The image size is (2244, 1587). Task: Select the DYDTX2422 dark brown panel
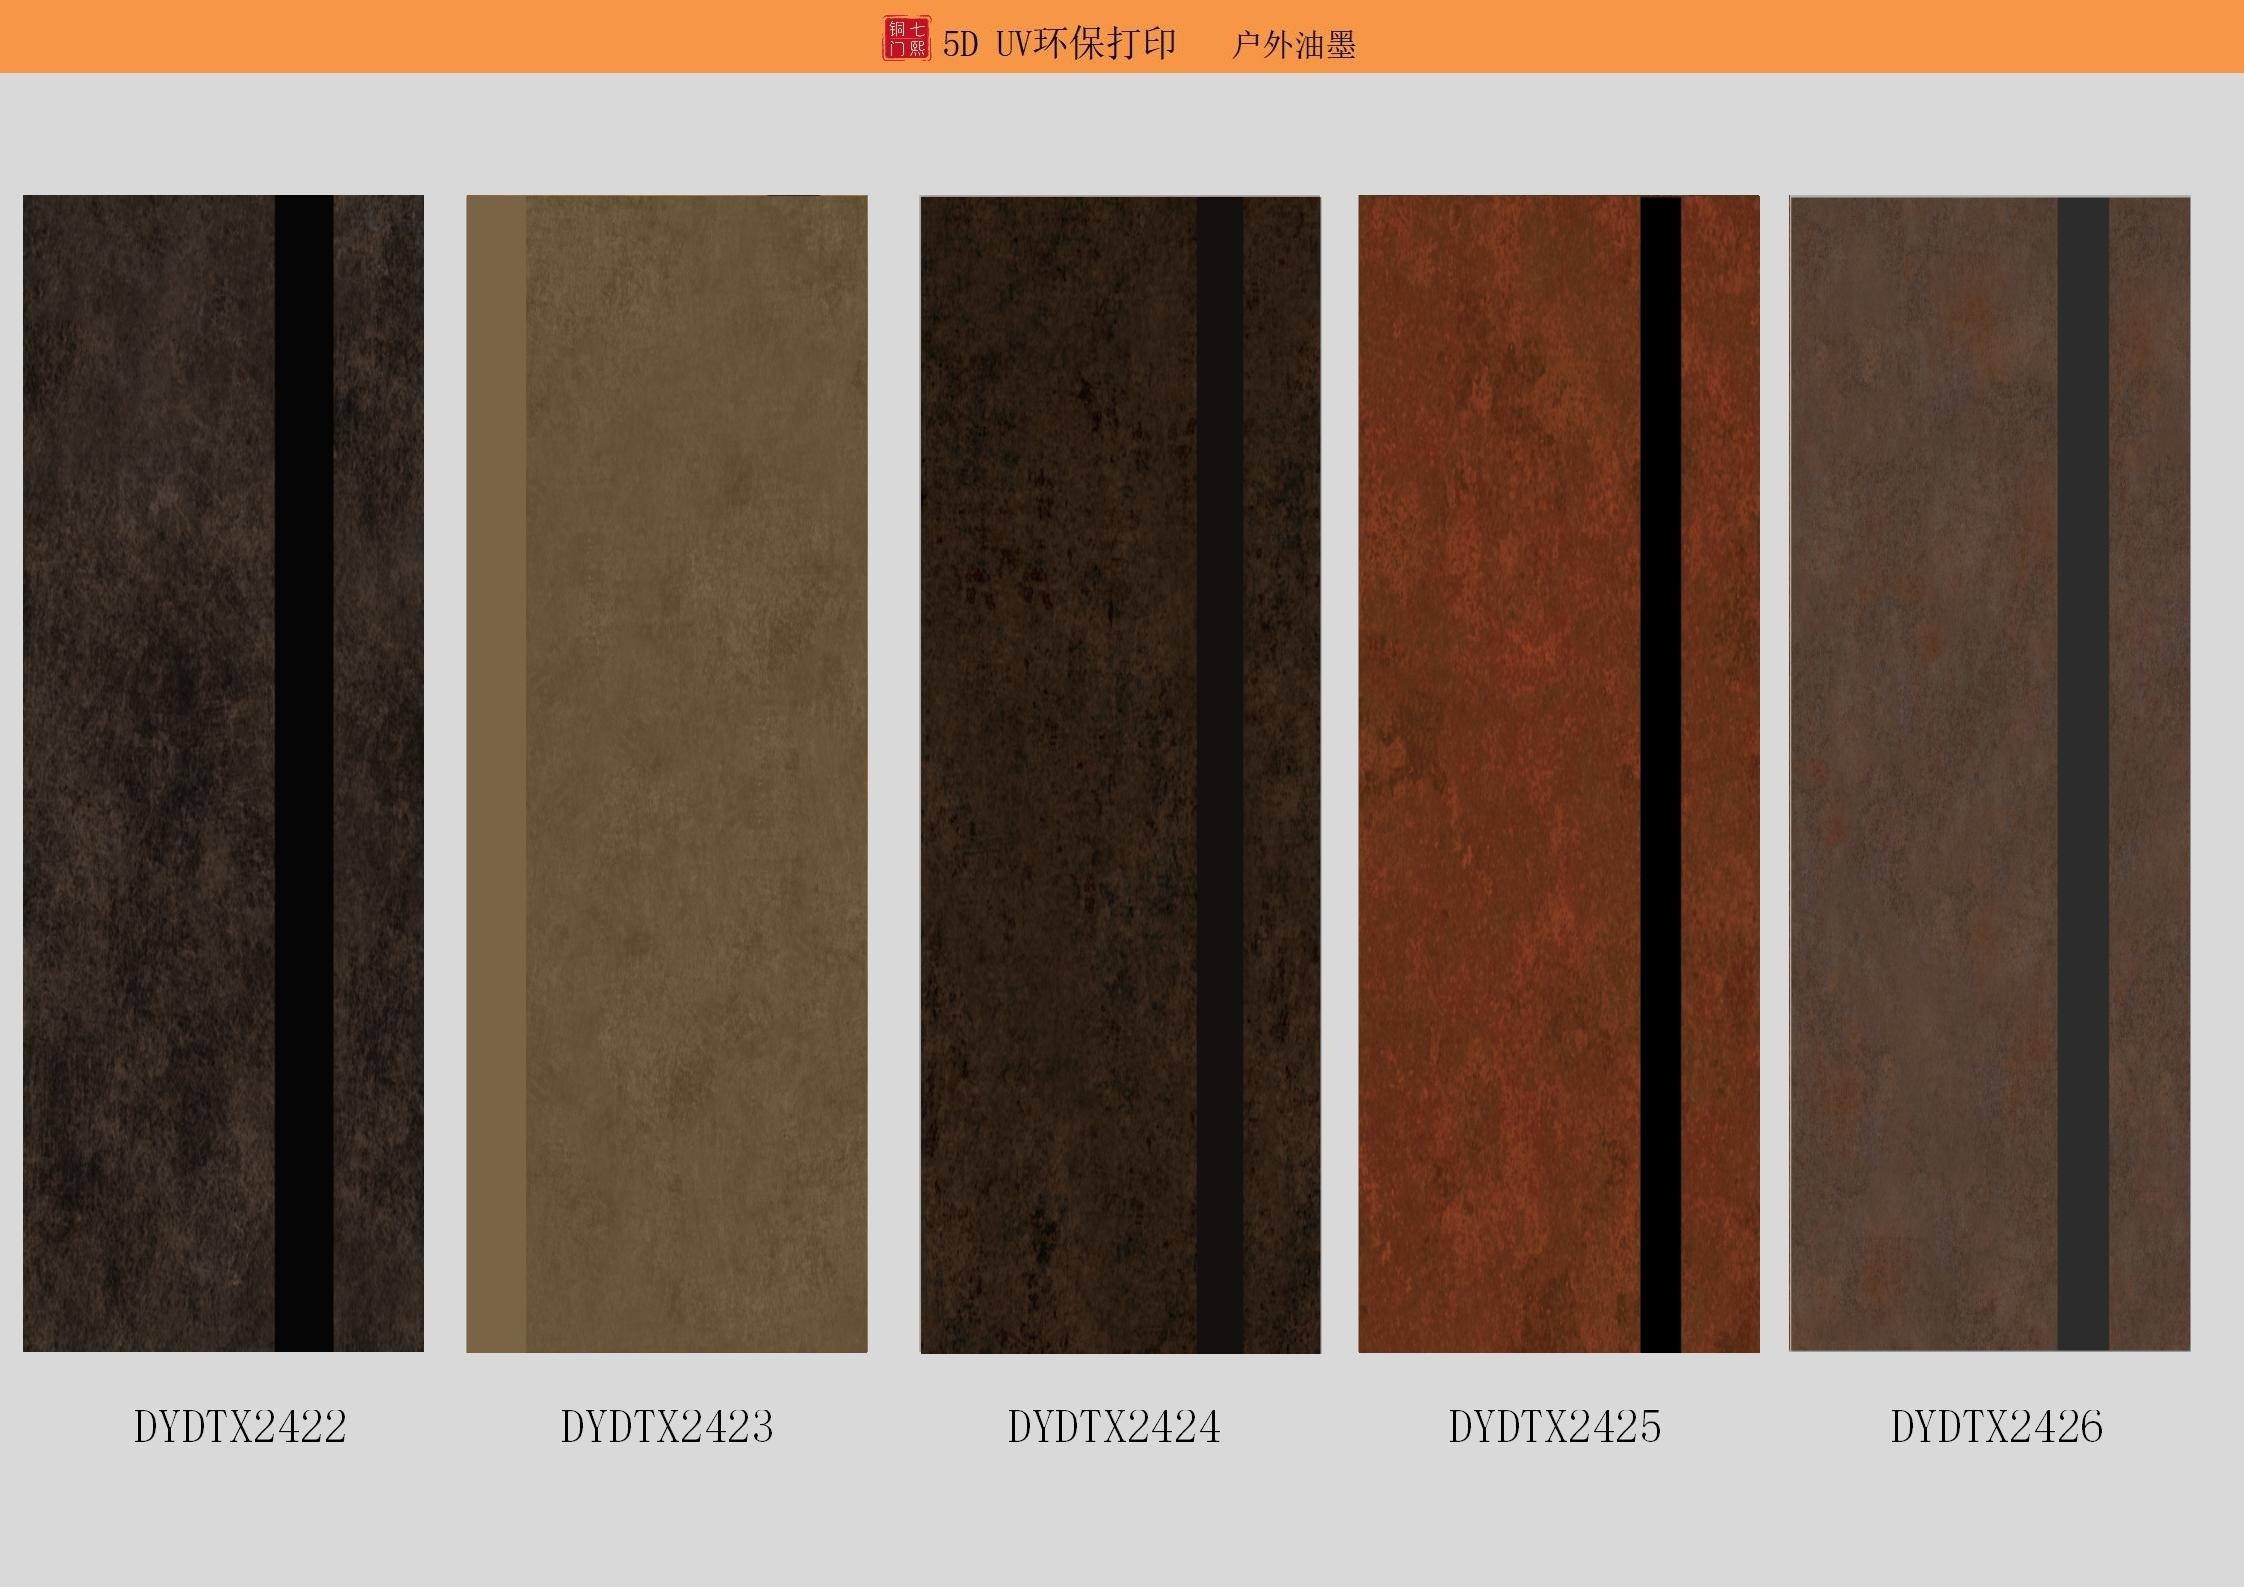coord(150,772)
